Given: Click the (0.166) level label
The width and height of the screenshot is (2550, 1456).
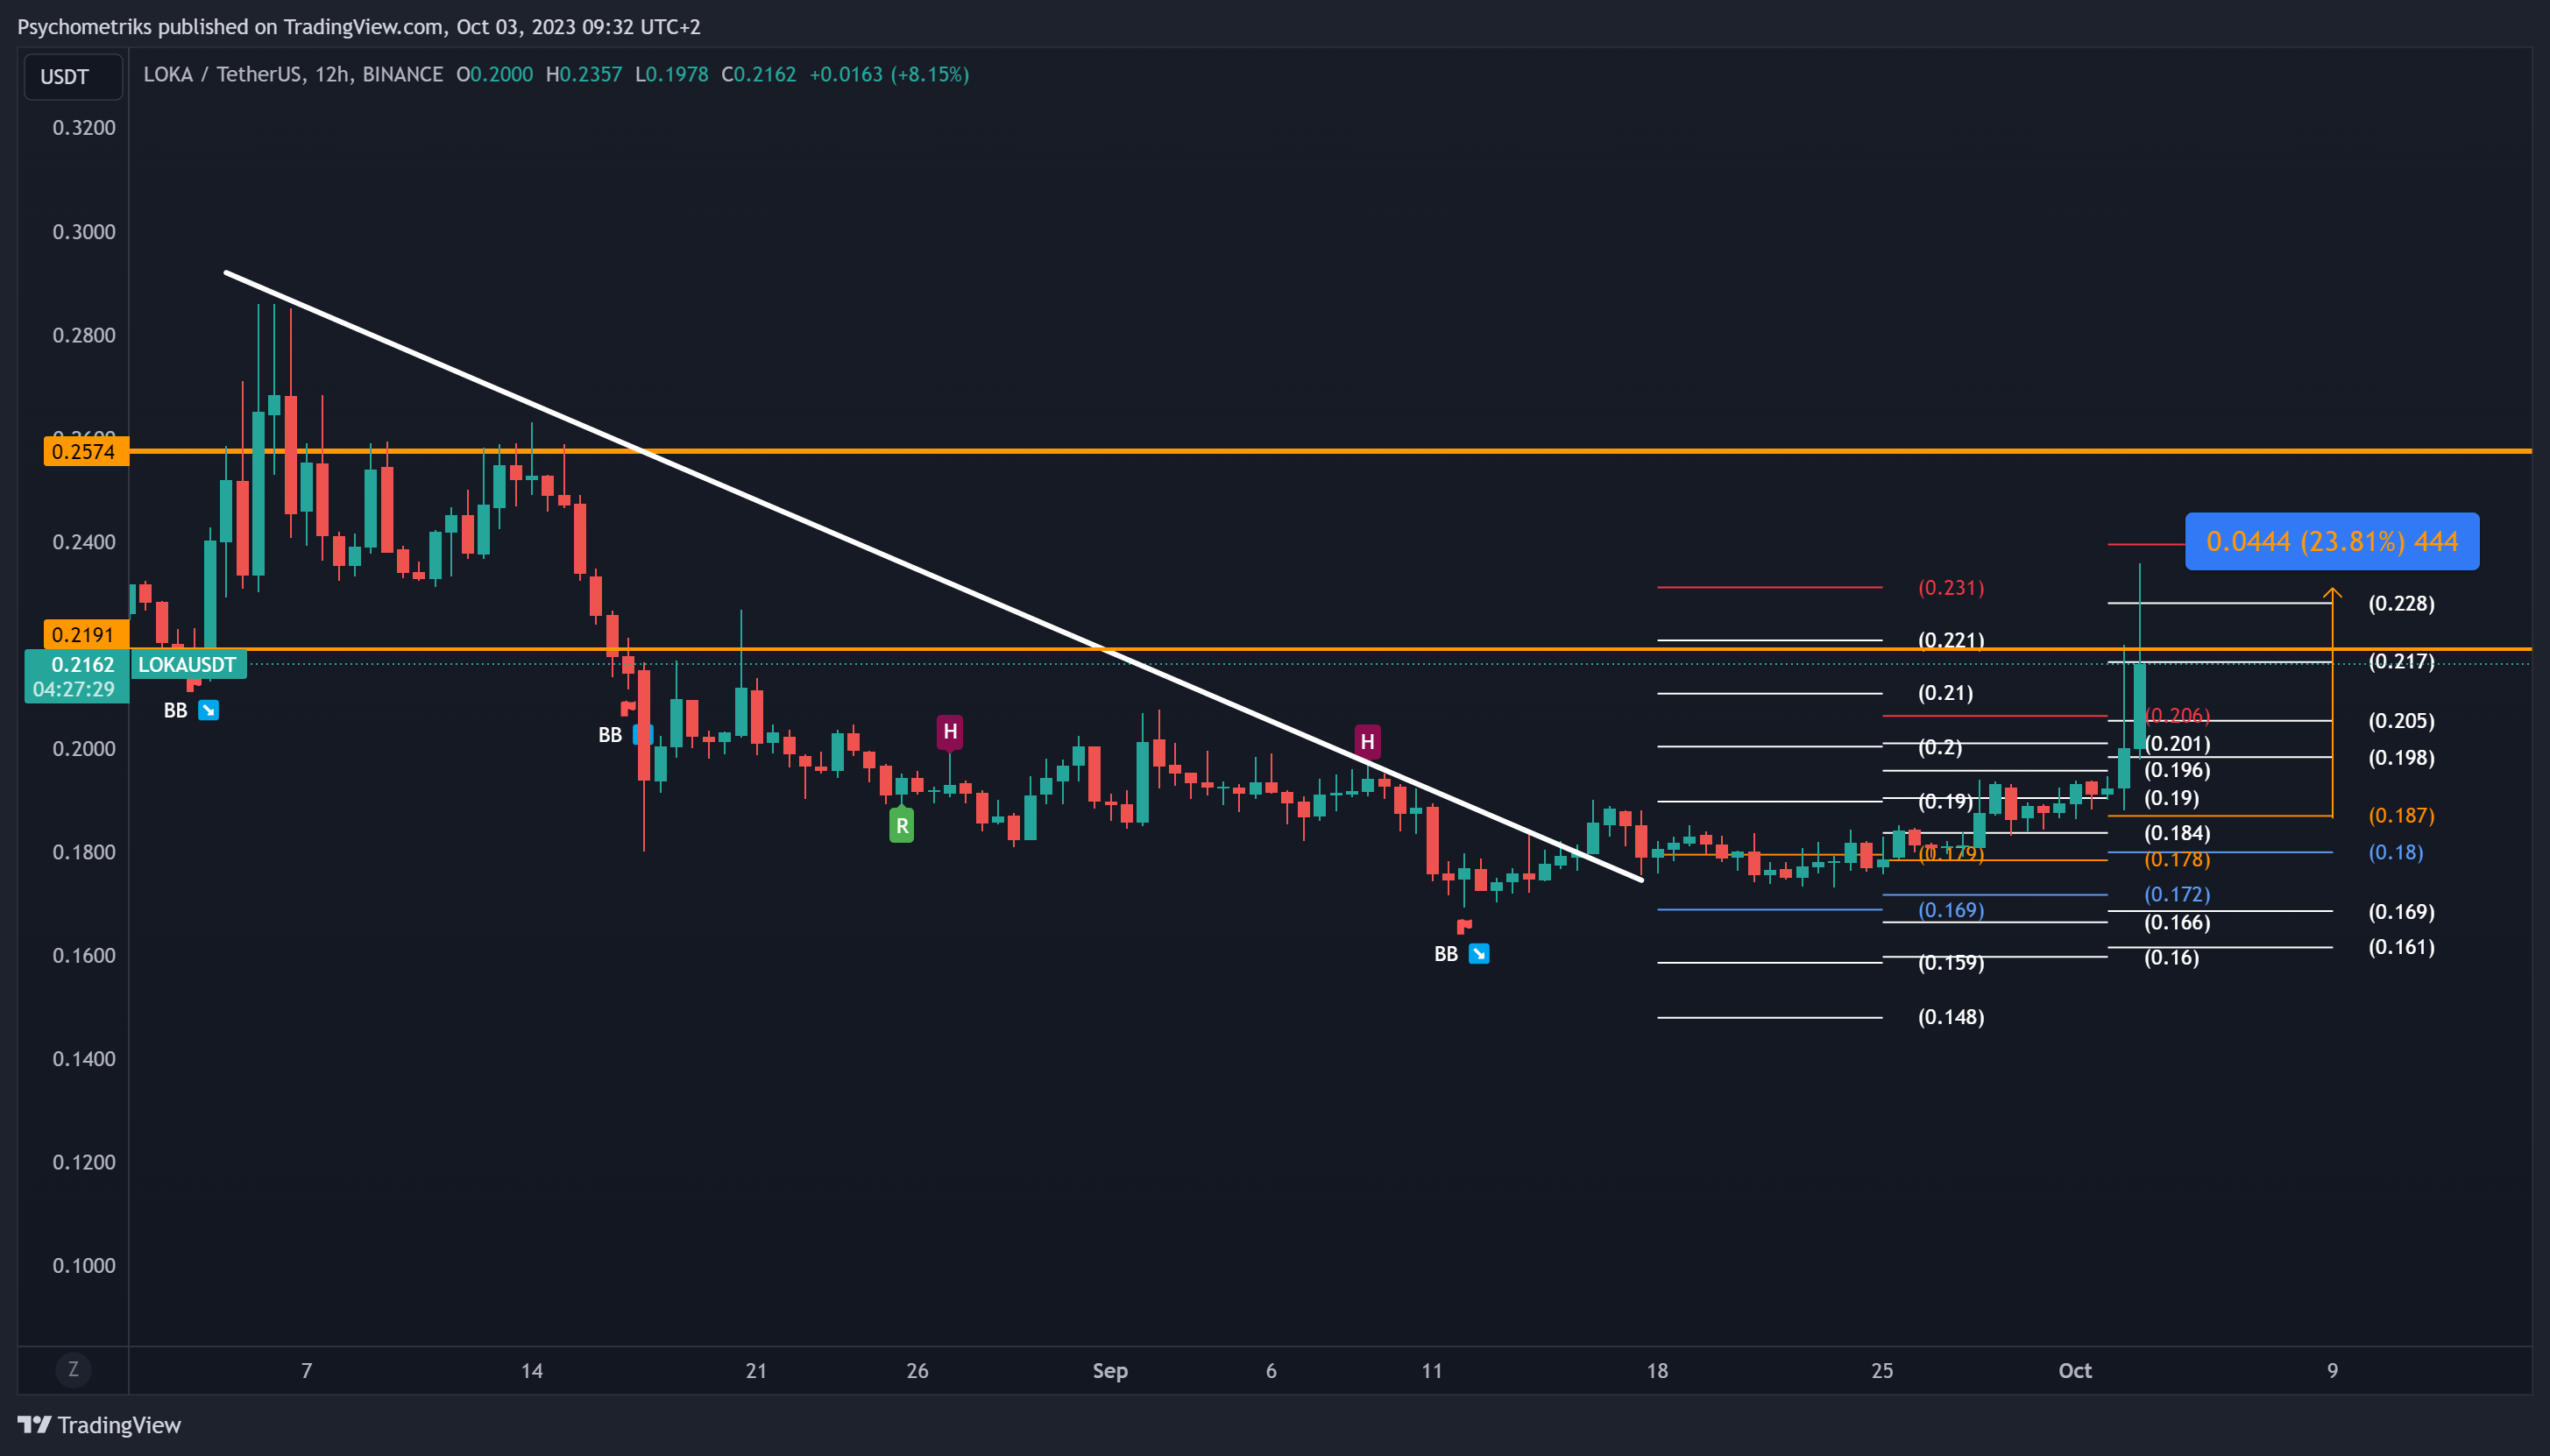Looking at the screenshot, I should point(2177,922).
